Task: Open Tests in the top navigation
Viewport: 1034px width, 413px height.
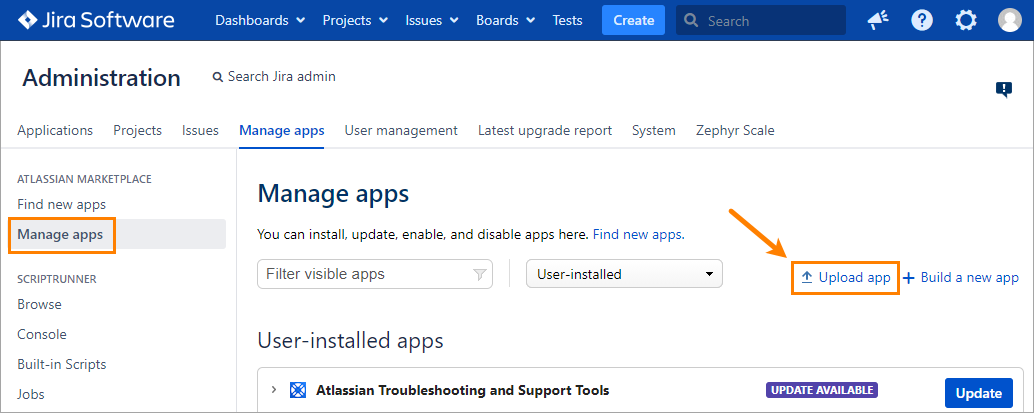Action: (x=567, y=20)
